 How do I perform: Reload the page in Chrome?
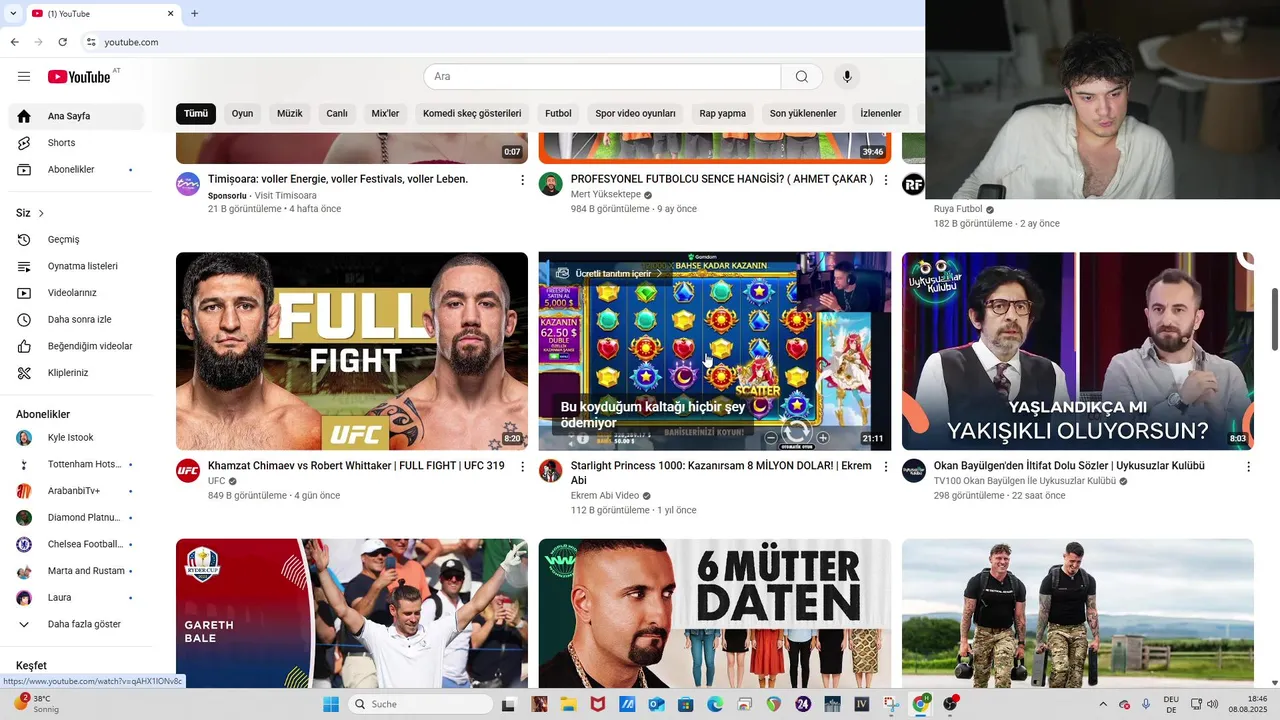63,42
